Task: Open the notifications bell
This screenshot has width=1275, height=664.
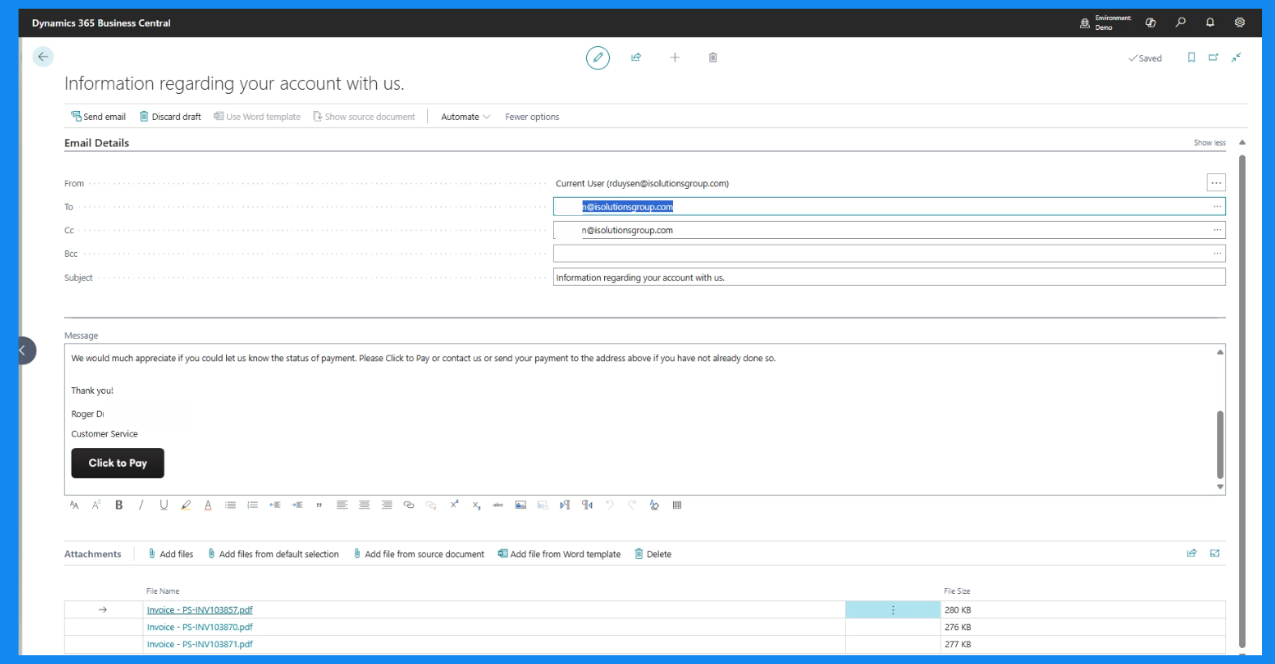Action: (x=1210, y=22)
